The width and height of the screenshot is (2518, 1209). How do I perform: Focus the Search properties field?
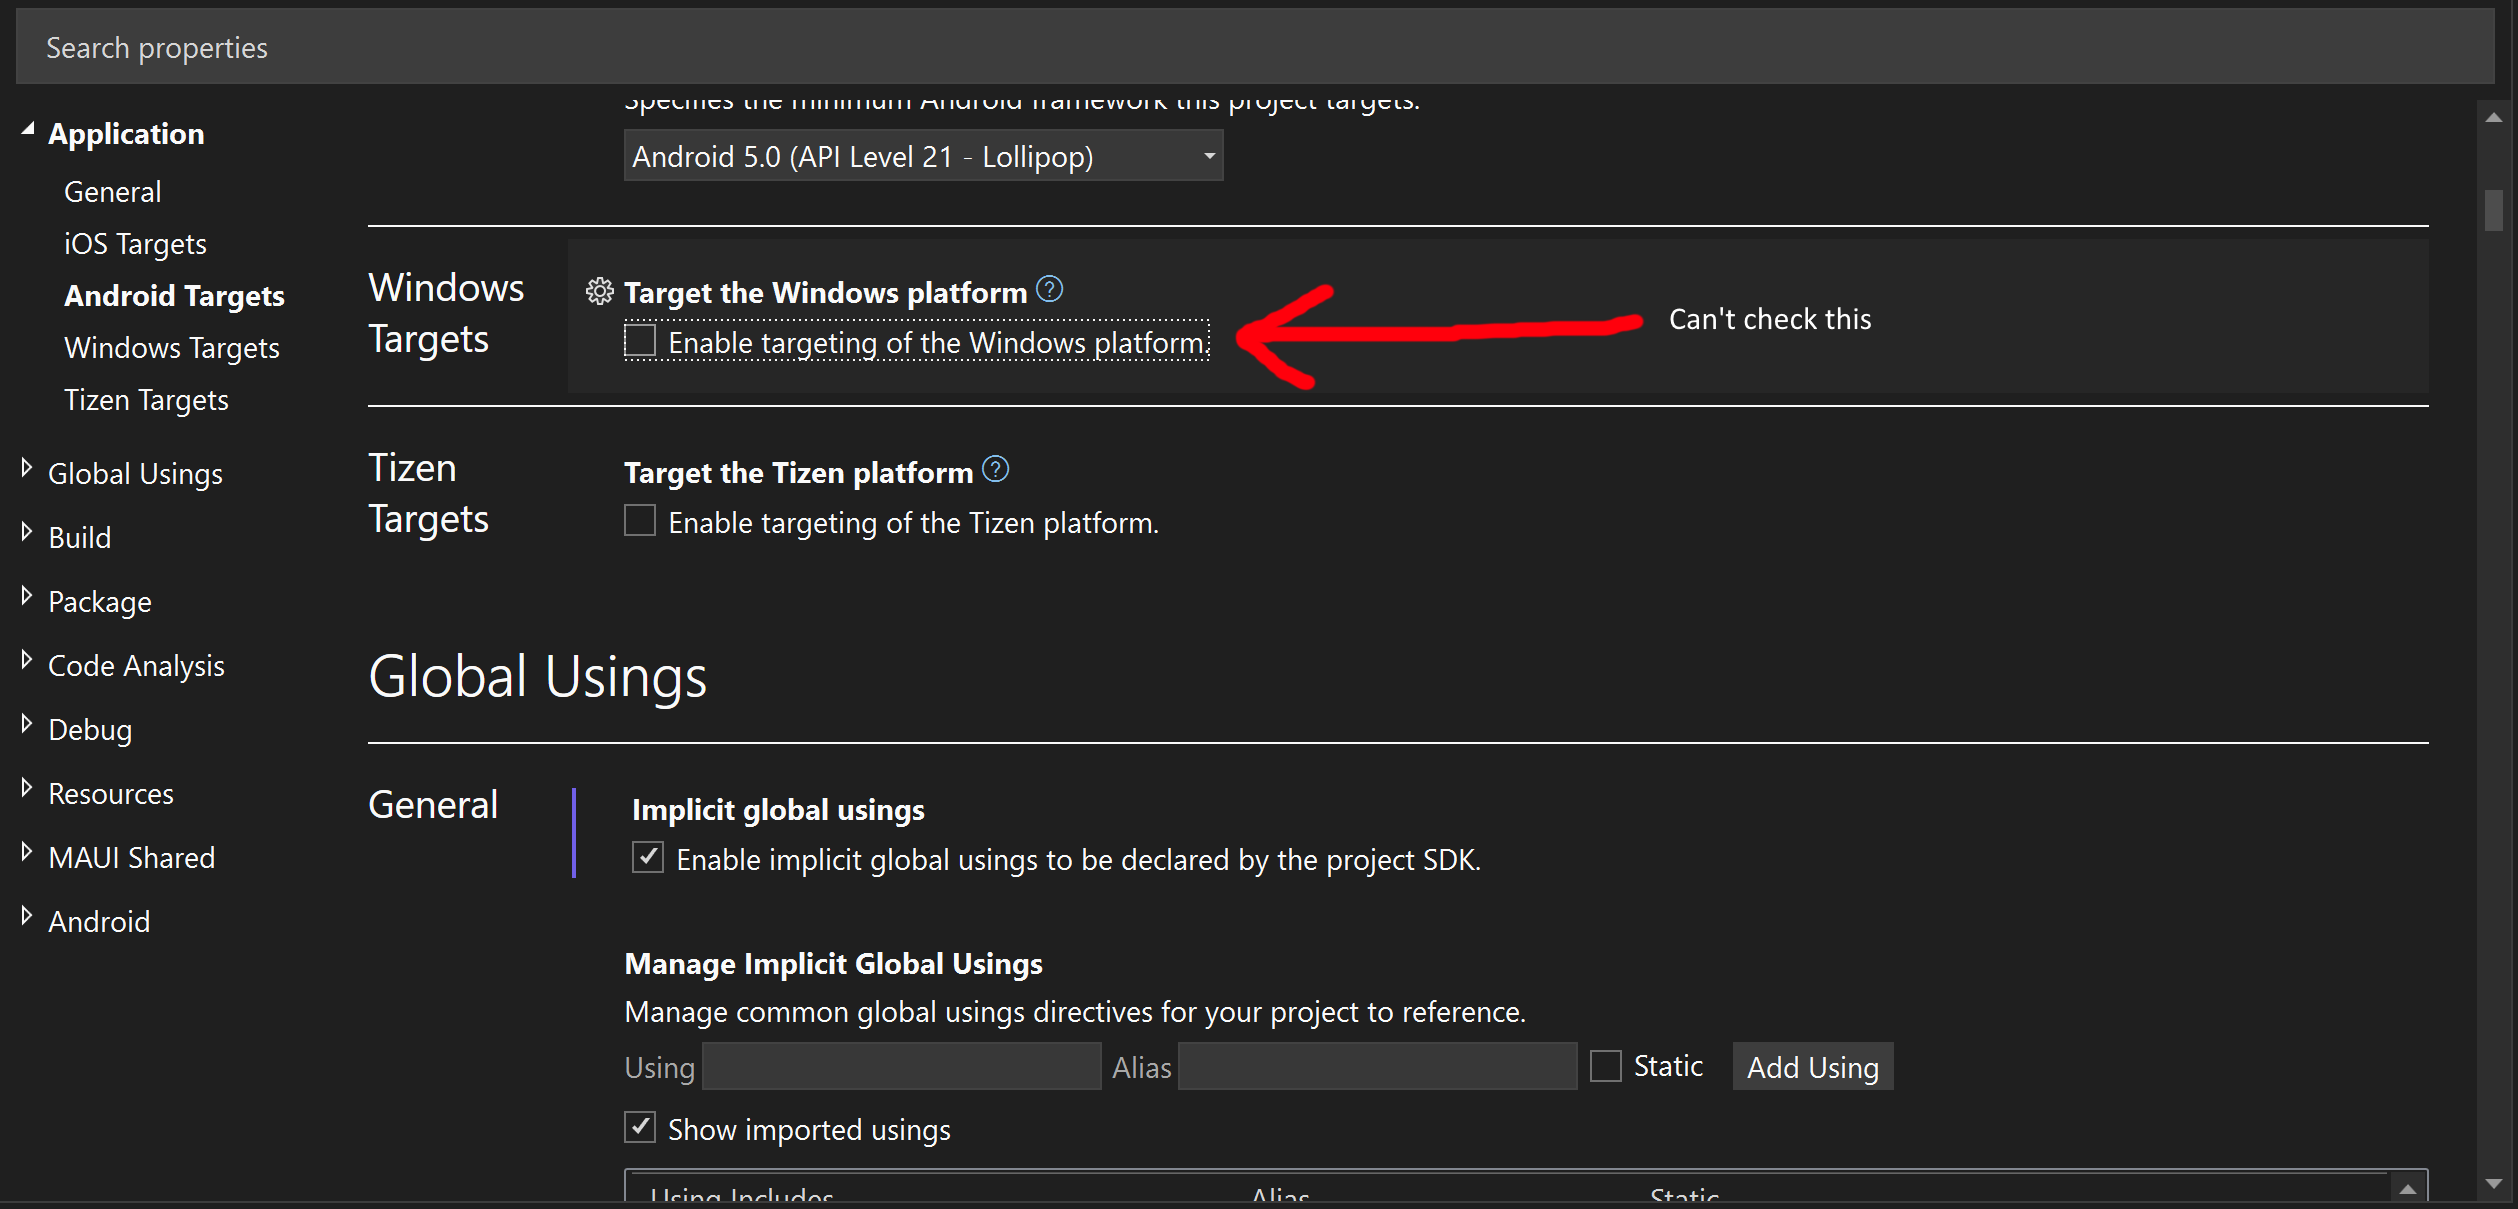[1255, 47]
